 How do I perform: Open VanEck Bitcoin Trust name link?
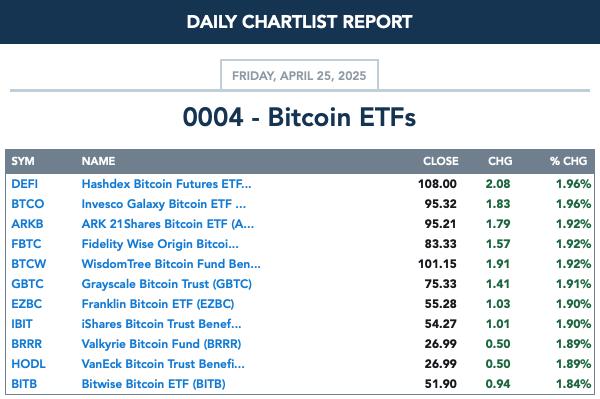click(x=163, y=363)
